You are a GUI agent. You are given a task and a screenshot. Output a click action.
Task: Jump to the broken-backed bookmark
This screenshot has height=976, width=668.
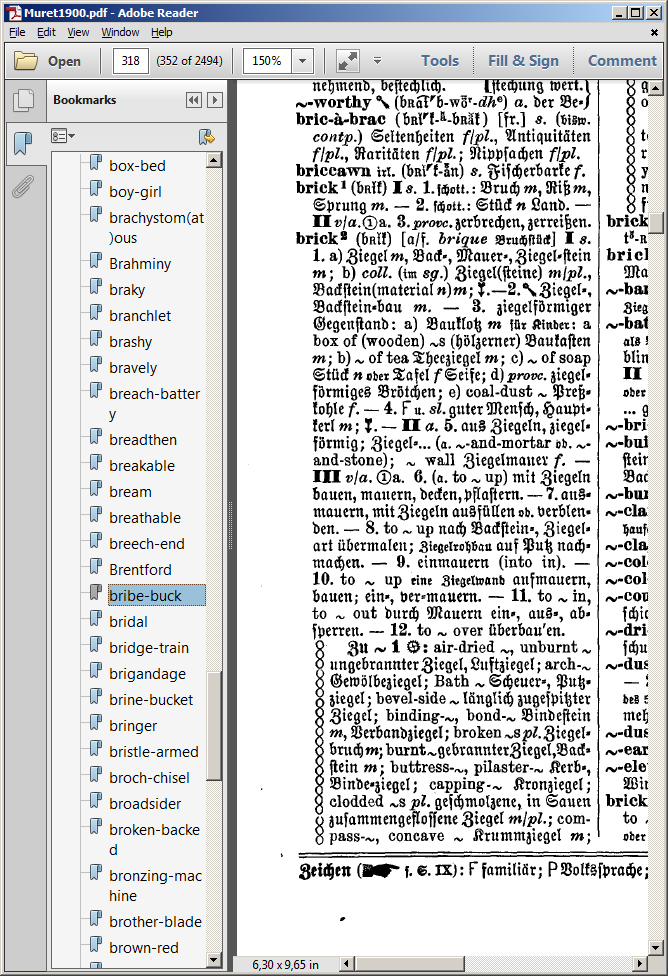(x=154, y=840)
